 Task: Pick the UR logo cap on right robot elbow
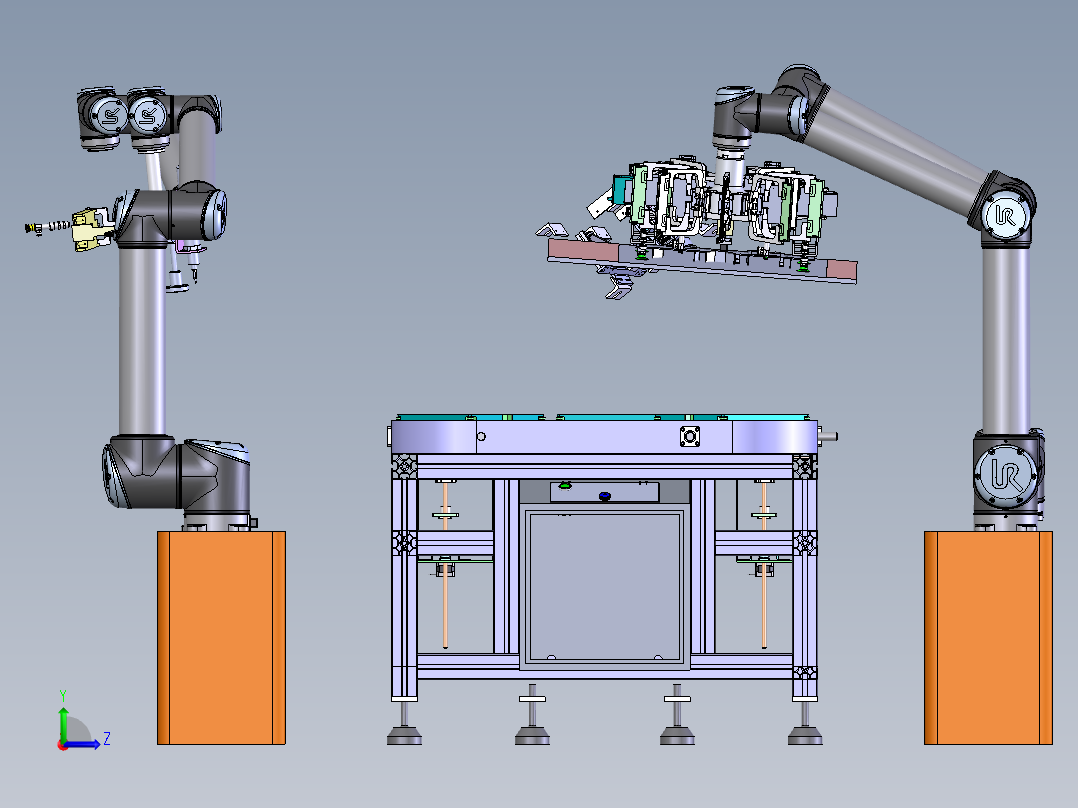(1006, 217)
